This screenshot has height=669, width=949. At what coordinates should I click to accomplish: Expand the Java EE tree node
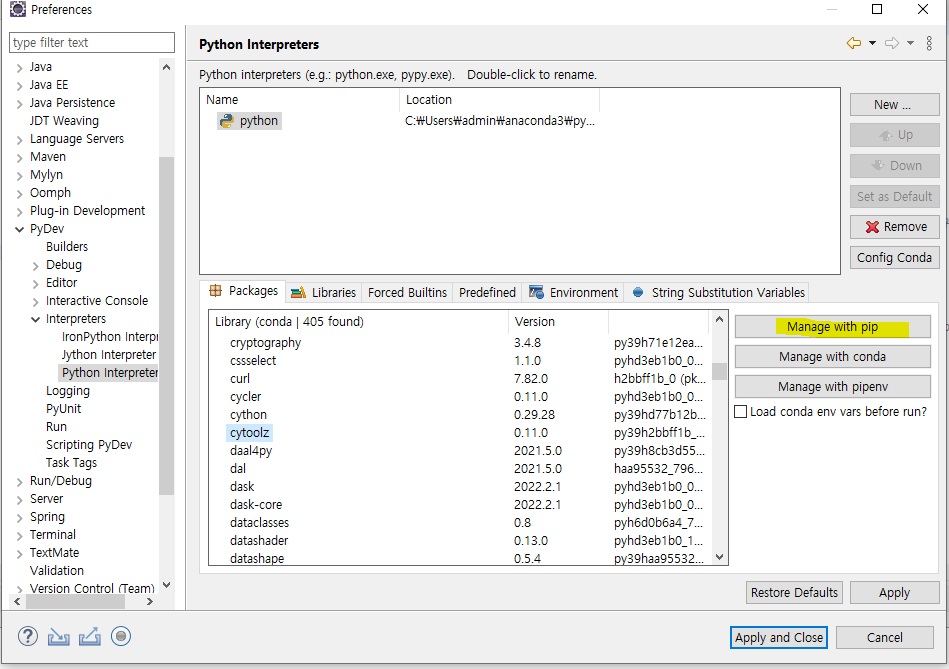[x=19, y=86]
